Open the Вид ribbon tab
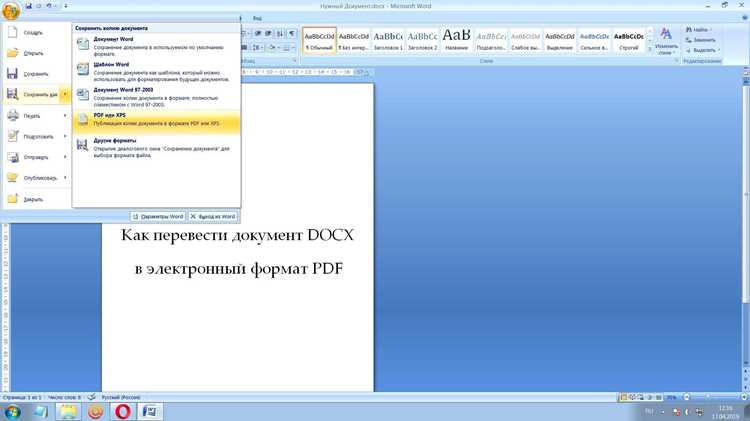 tap(257, 18)
